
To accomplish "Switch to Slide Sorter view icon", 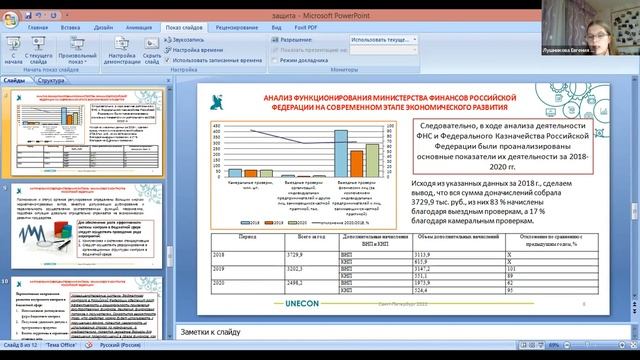I will (532, 345).
